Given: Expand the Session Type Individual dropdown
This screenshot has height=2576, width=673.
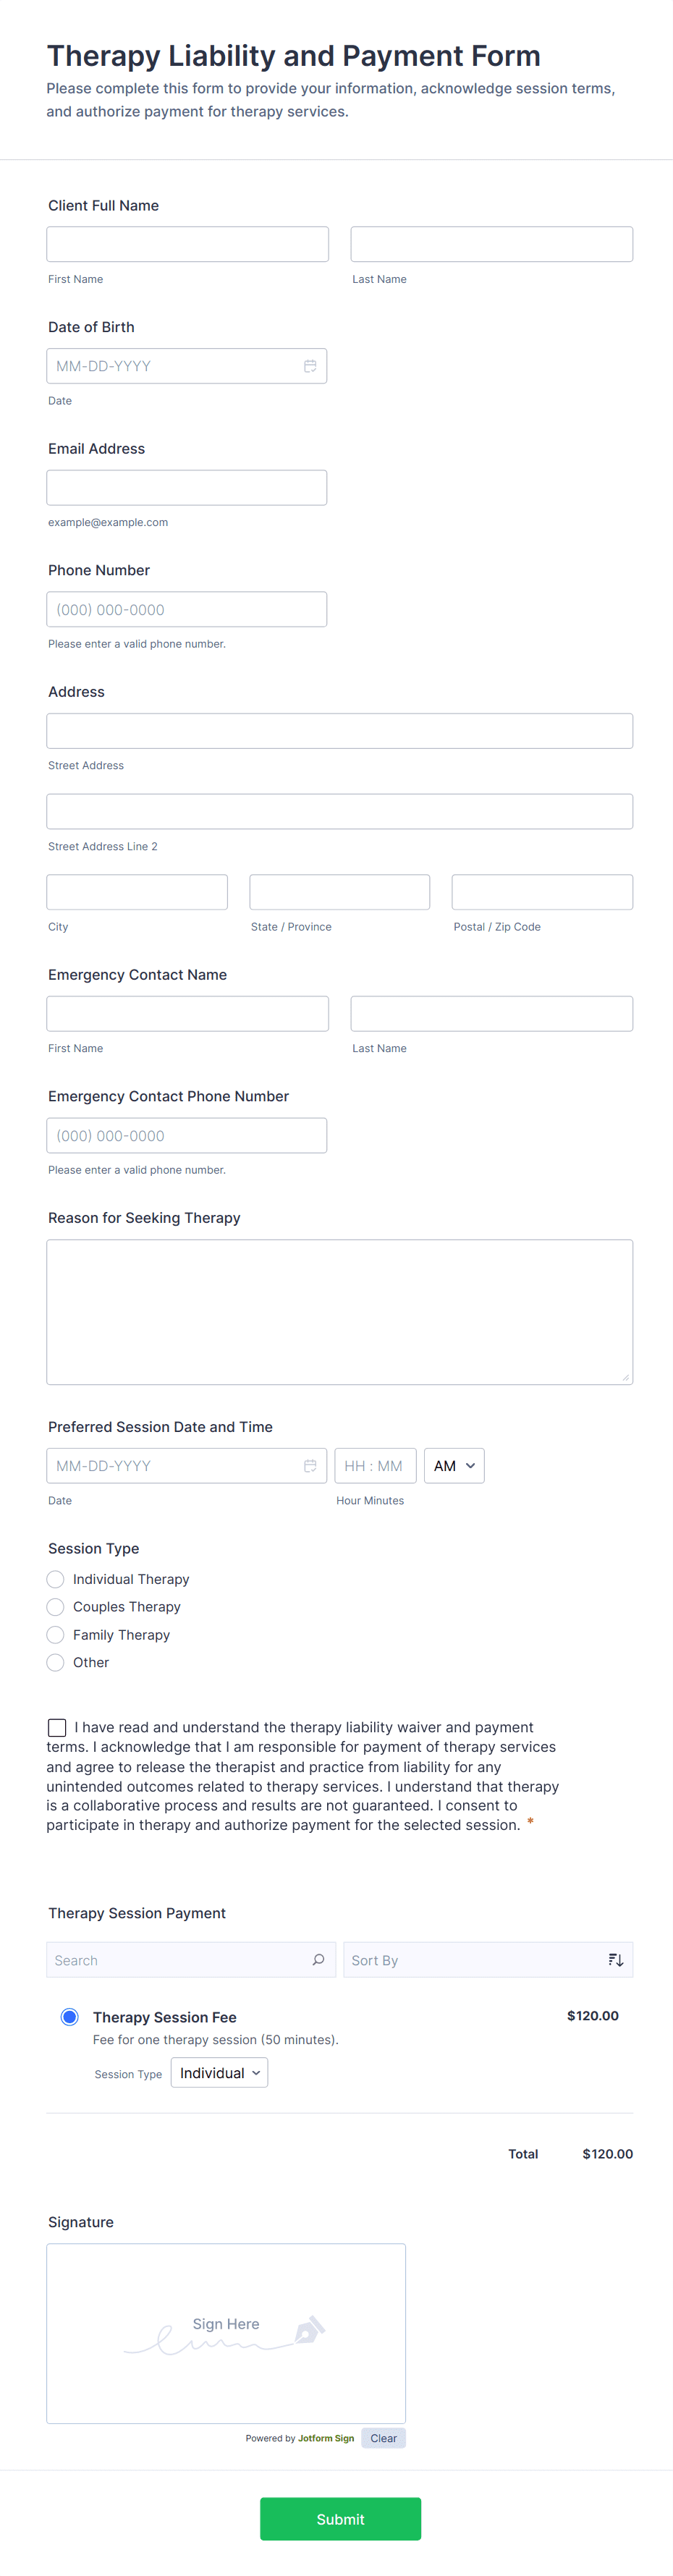Looking at the screenshot, I should (x=219, y=2073).
